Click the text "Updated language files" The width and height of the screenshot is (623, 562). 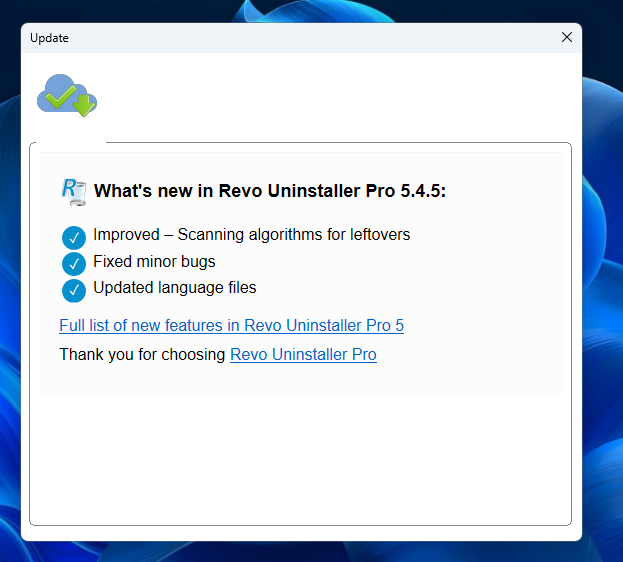[x=175, y=288]
